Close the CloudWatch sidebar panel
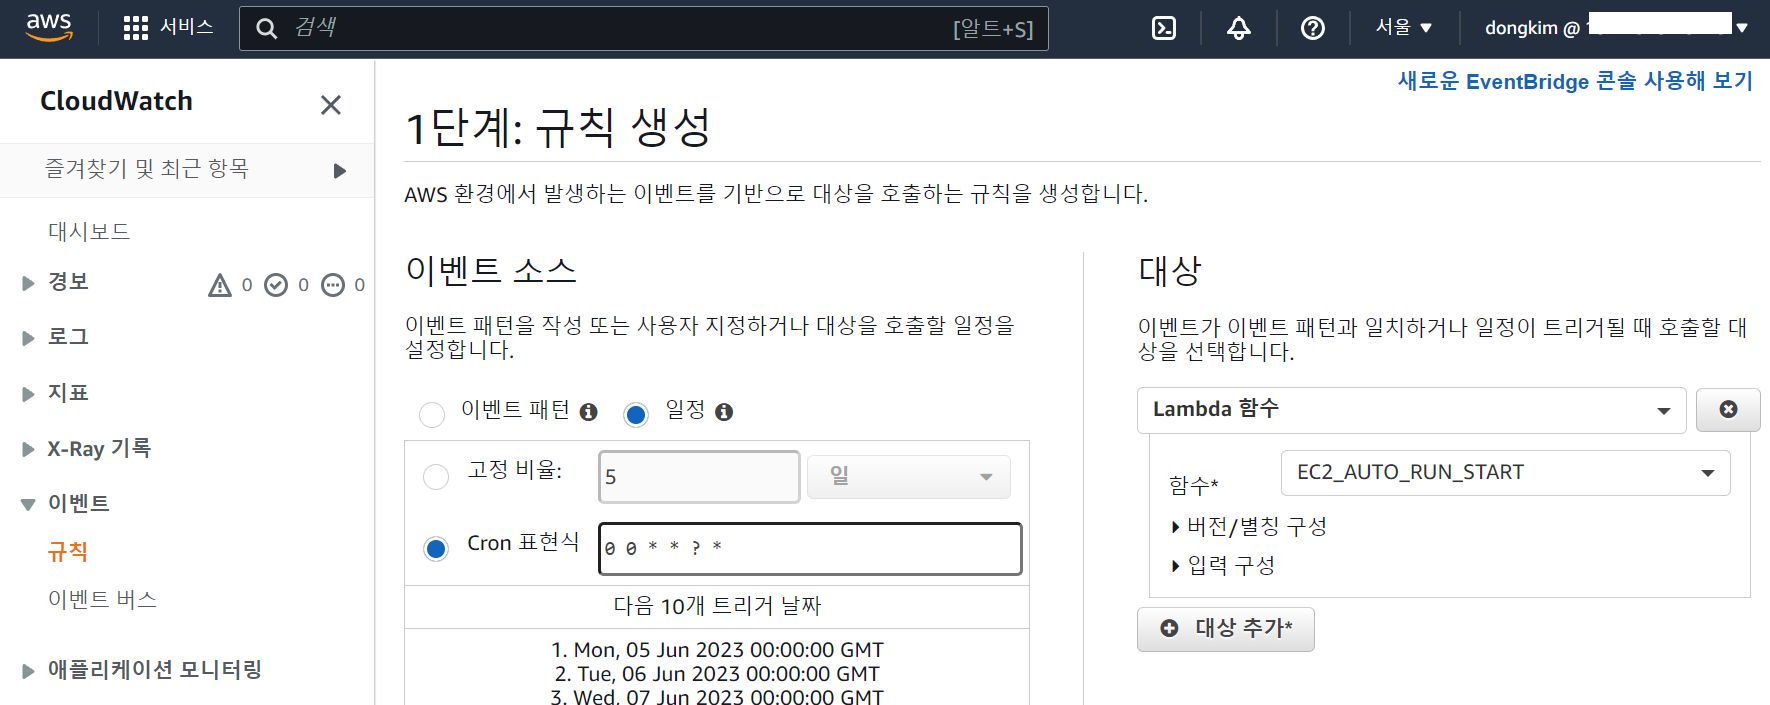 click(x=331, y=105)
